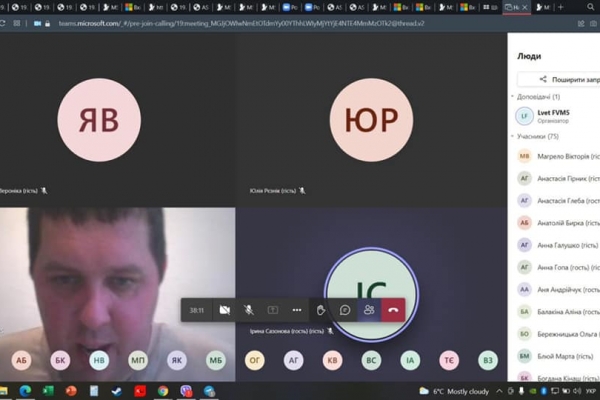This screenshot has width=600, height=400.
Task: Click the ЯВ participant avatar
Action: click(99, 120)
